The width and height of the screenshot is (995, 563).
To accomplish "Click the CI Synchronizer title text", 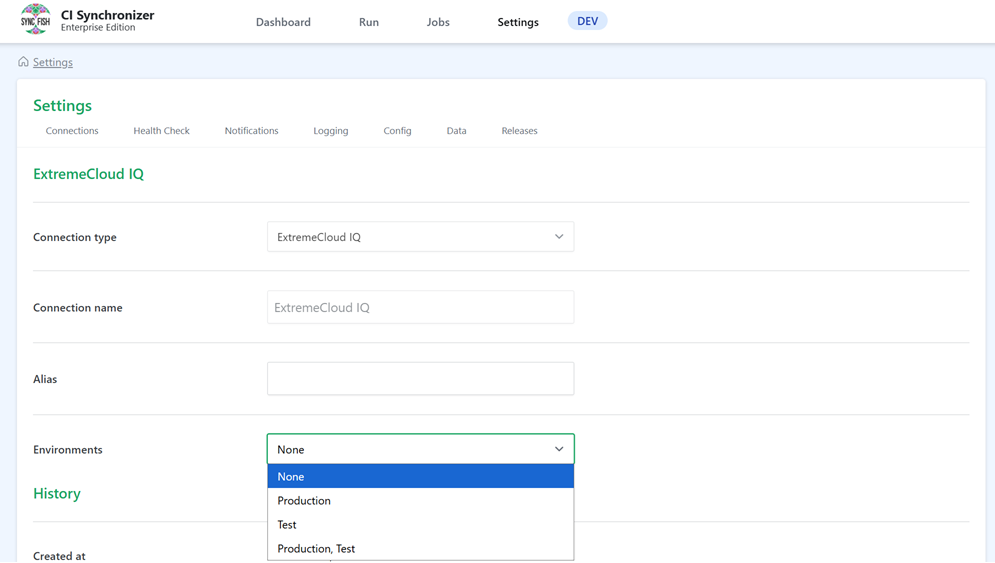I will click(107, 15).
